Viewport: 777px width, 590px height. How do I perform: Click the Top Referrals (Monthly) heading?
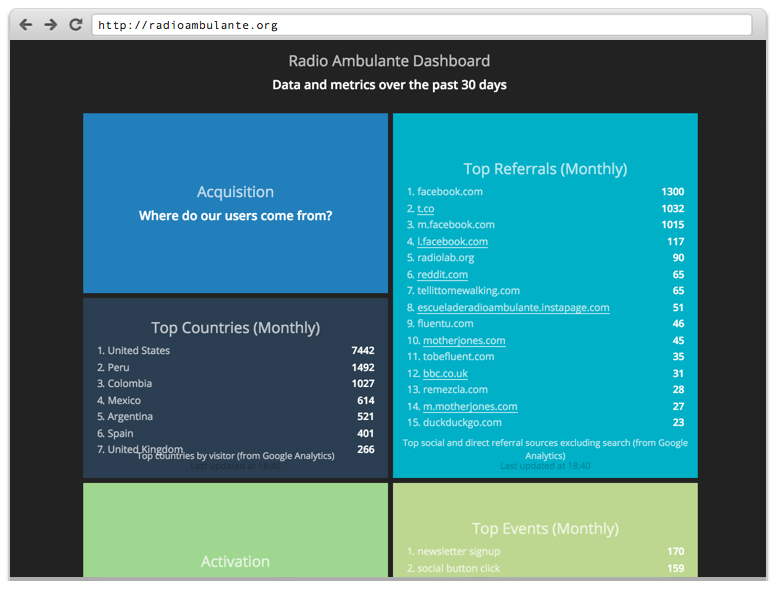click(x=545, y=169)
